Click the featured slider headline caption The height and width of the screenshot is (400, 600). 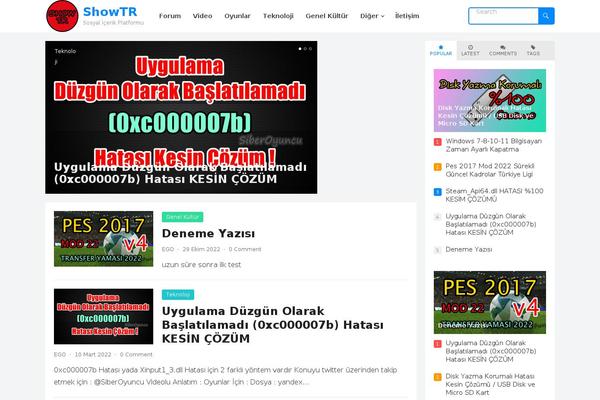point(180,173)
